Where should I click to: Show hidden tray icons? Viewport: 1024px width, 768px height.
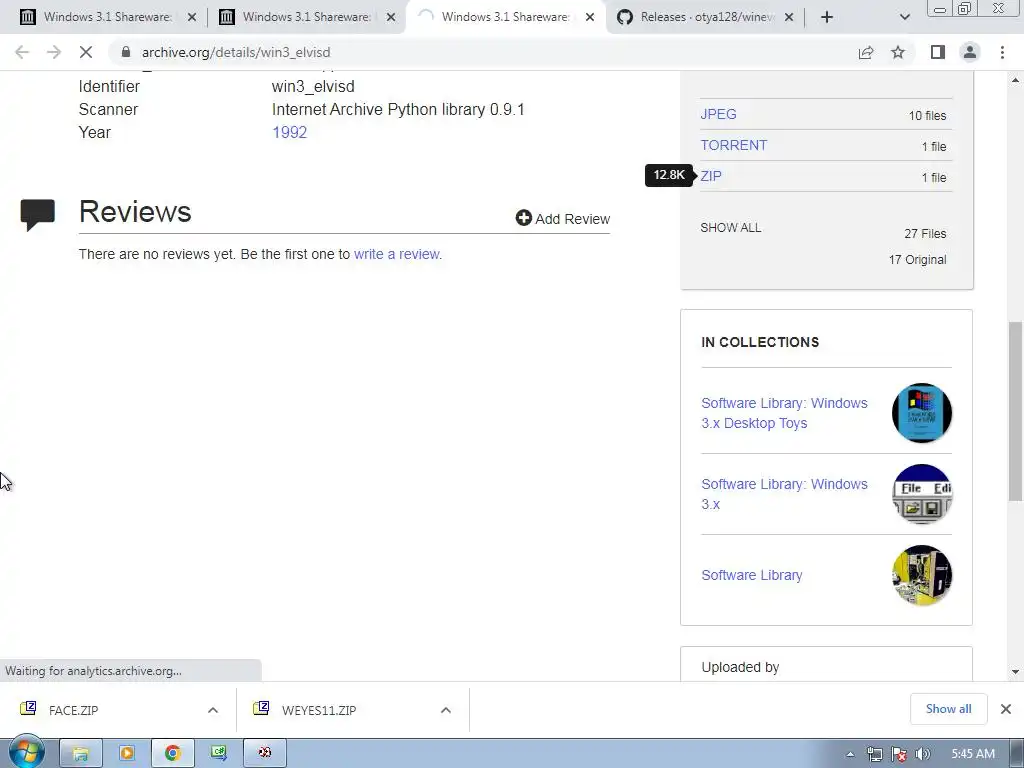coord(850,754)
